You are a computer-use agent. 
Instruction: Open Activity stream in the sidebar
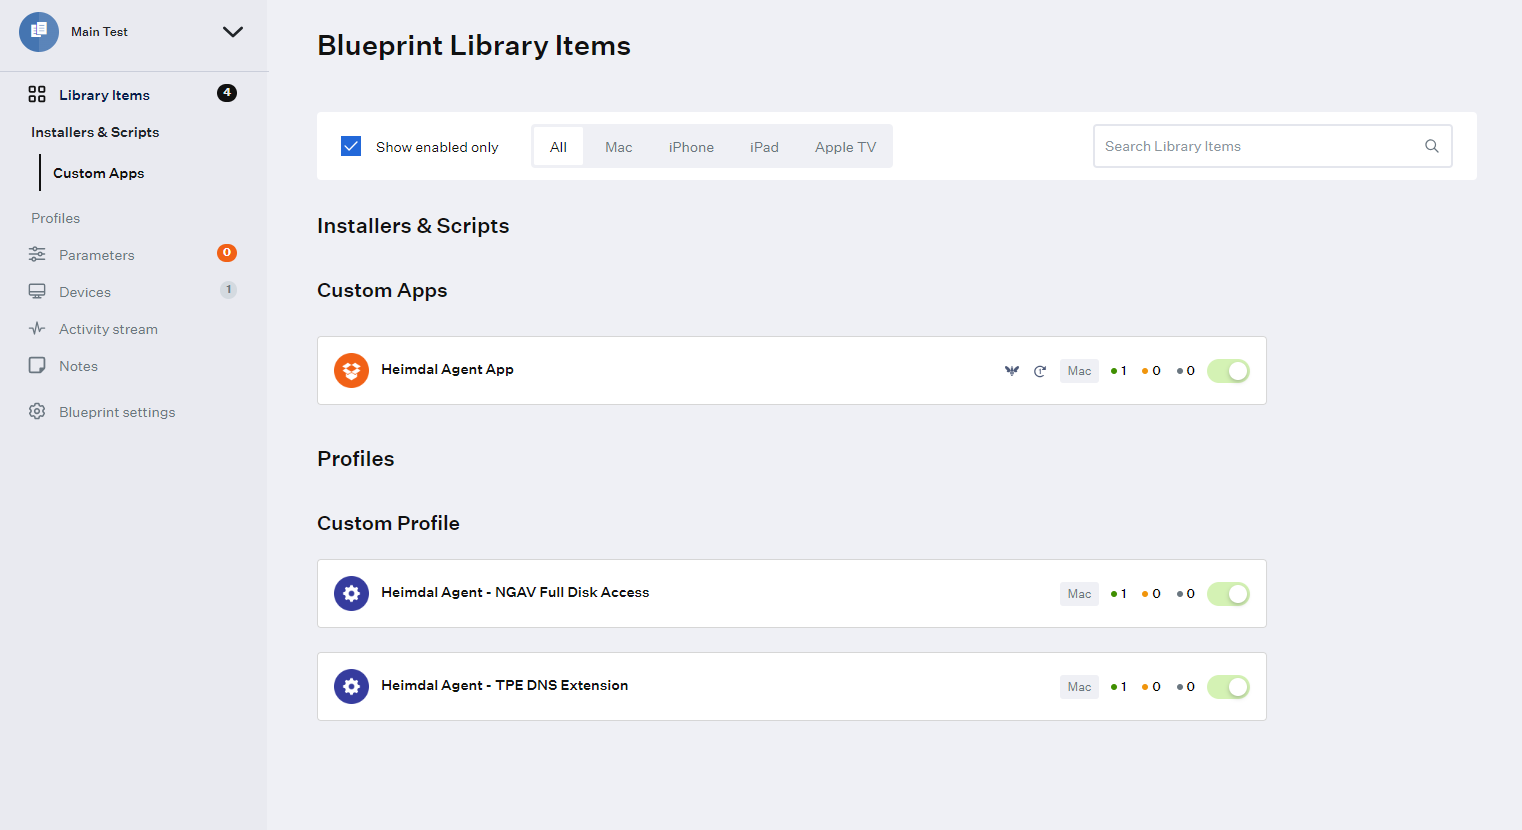[x=108, y=329]
